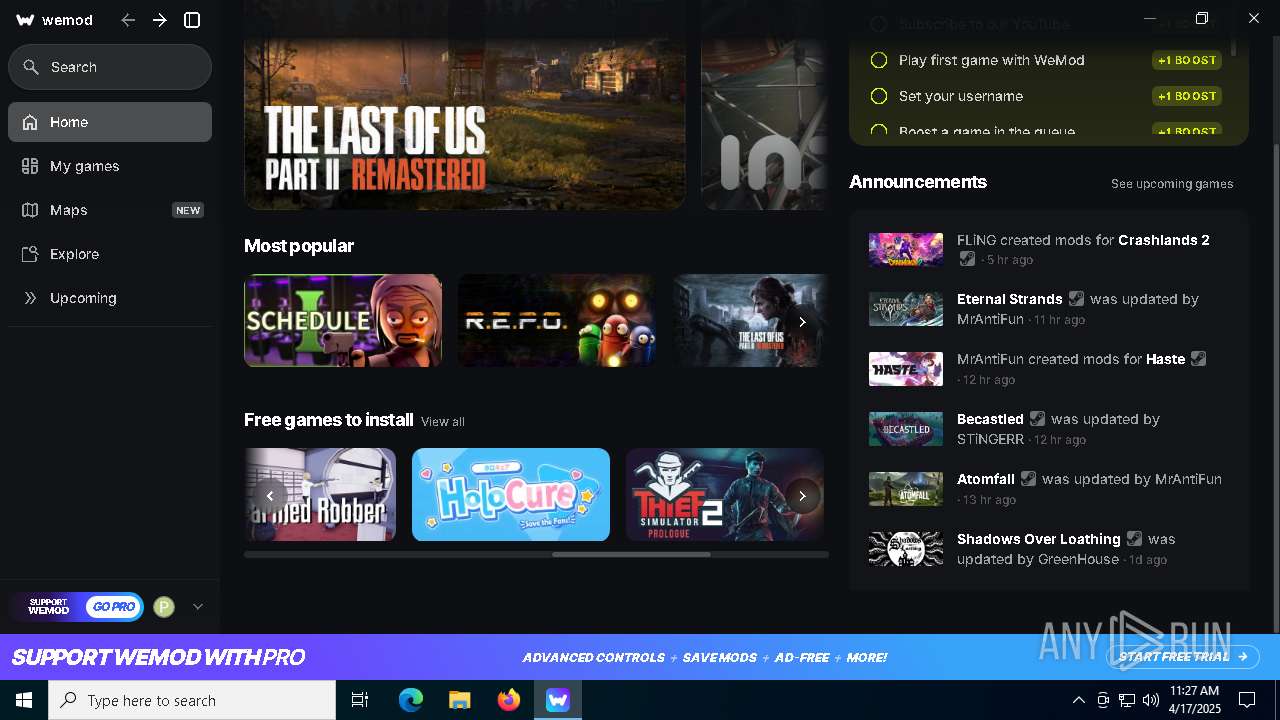Click the Go Pro button
This screenshot has width=1280, height=720.
click(112, 607)
